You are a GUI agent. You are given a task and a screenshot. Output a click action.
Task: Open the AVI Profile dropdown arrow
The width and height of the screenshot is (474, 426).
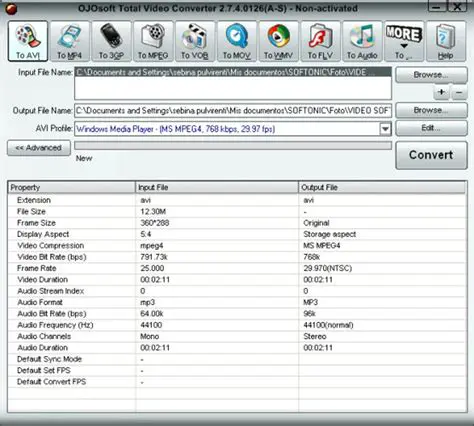point(385,129)
